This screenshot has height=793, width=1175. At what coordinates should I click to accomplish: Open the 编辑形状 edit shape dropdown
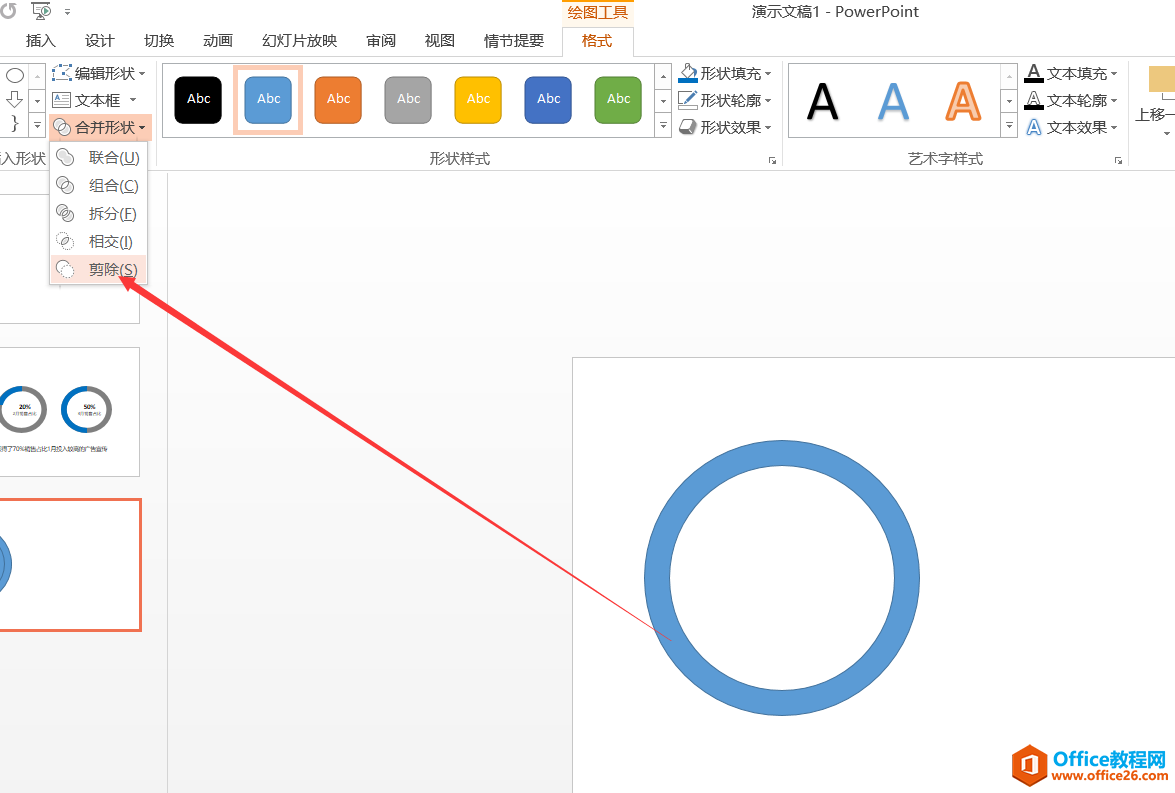point(98,73)
